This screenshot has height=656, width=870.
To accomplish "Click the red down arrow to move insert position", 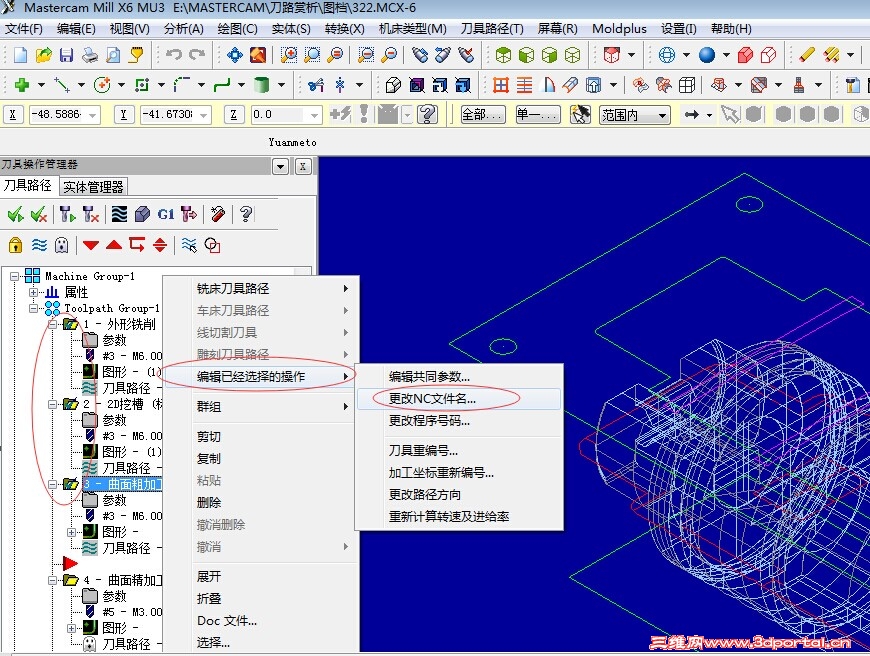I will pos(90,245).
